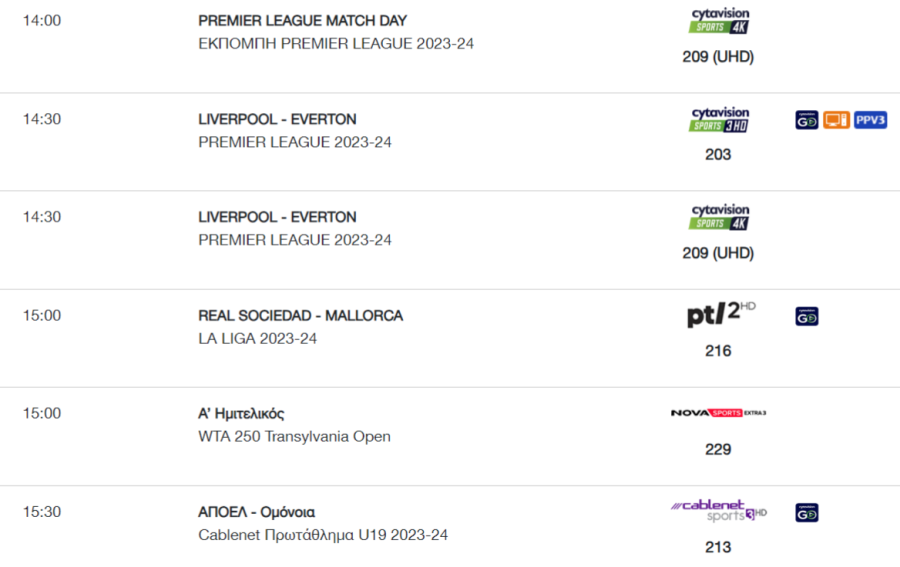Click the GO icon for ΑΠΟΕΛ - Ομόνοια
The width and height of the screenshot is (900, 567).
point(806,512)
